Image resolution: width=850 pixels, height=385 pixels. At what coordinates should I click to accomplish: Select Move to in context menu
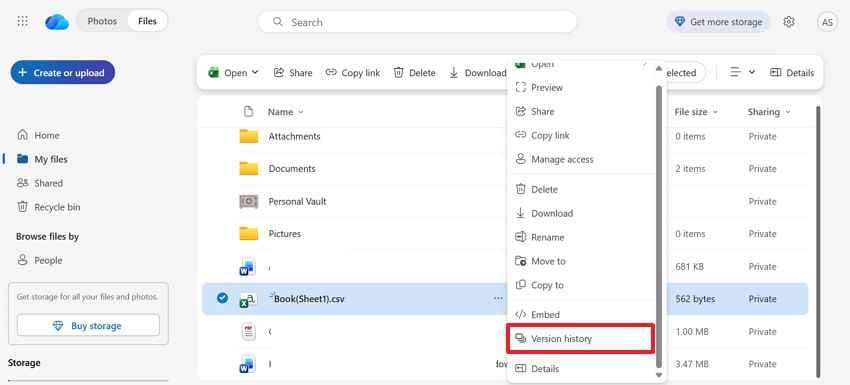(x=581, y=261)
